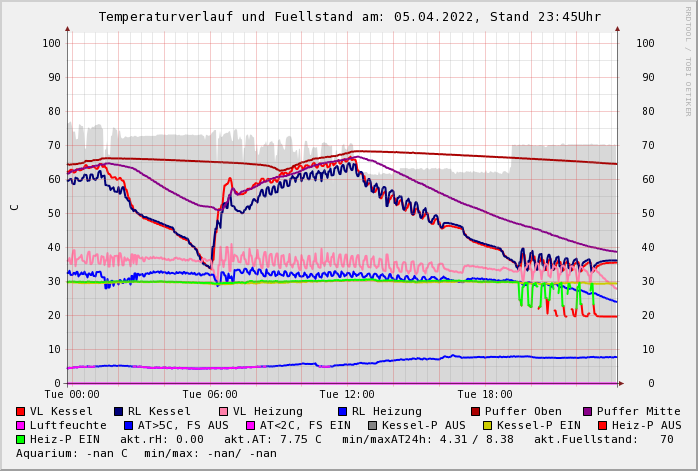698x471 pixels.
Task: Click the Tue 06:00 time axis label
Action: pyautogui.click(x=210, y=394)
